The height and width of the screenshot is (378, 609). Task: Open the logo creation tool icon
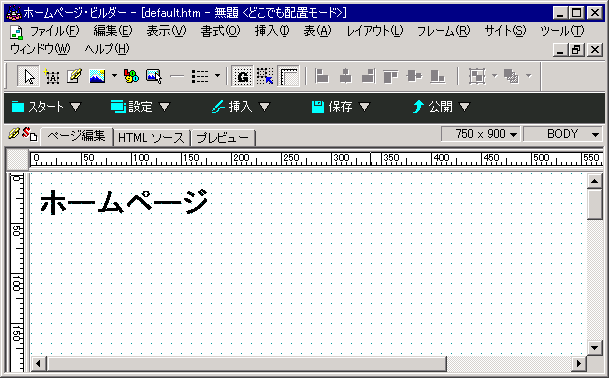[x=131, y=76]
